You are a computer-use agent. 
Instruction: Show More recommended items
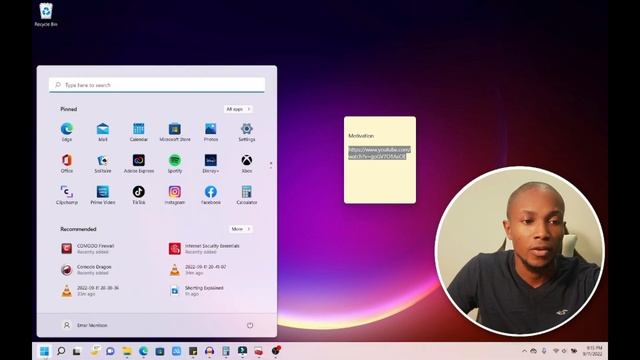point(240,229)
